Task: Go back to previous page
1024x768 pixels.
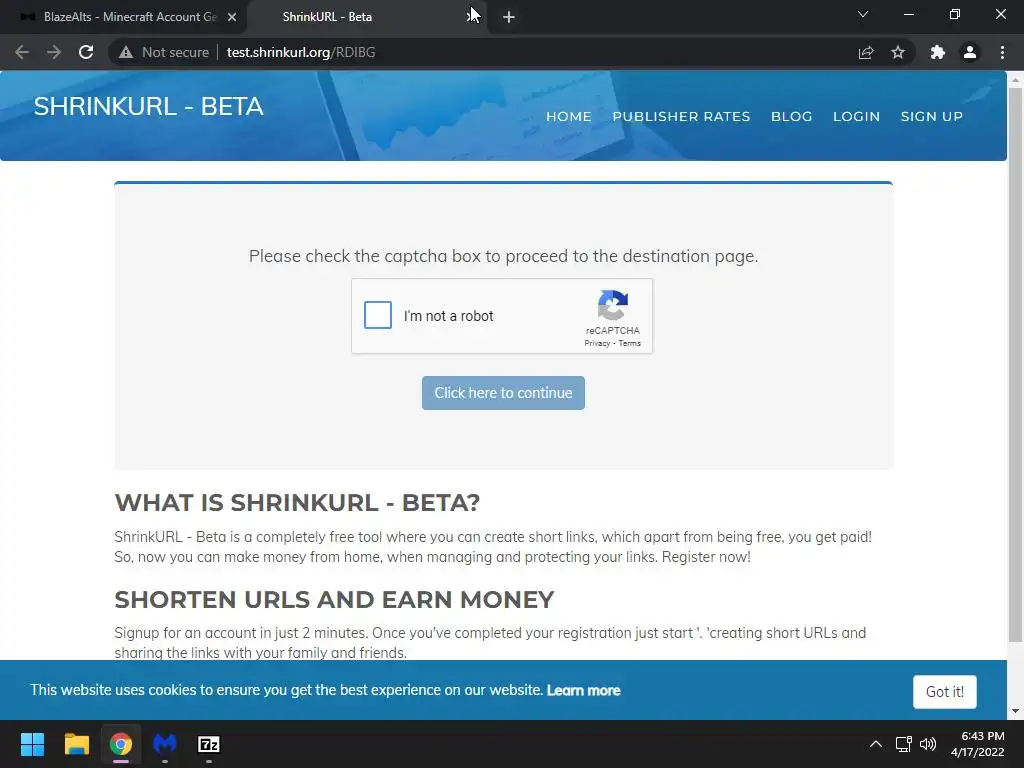Action: click(22, 52)
